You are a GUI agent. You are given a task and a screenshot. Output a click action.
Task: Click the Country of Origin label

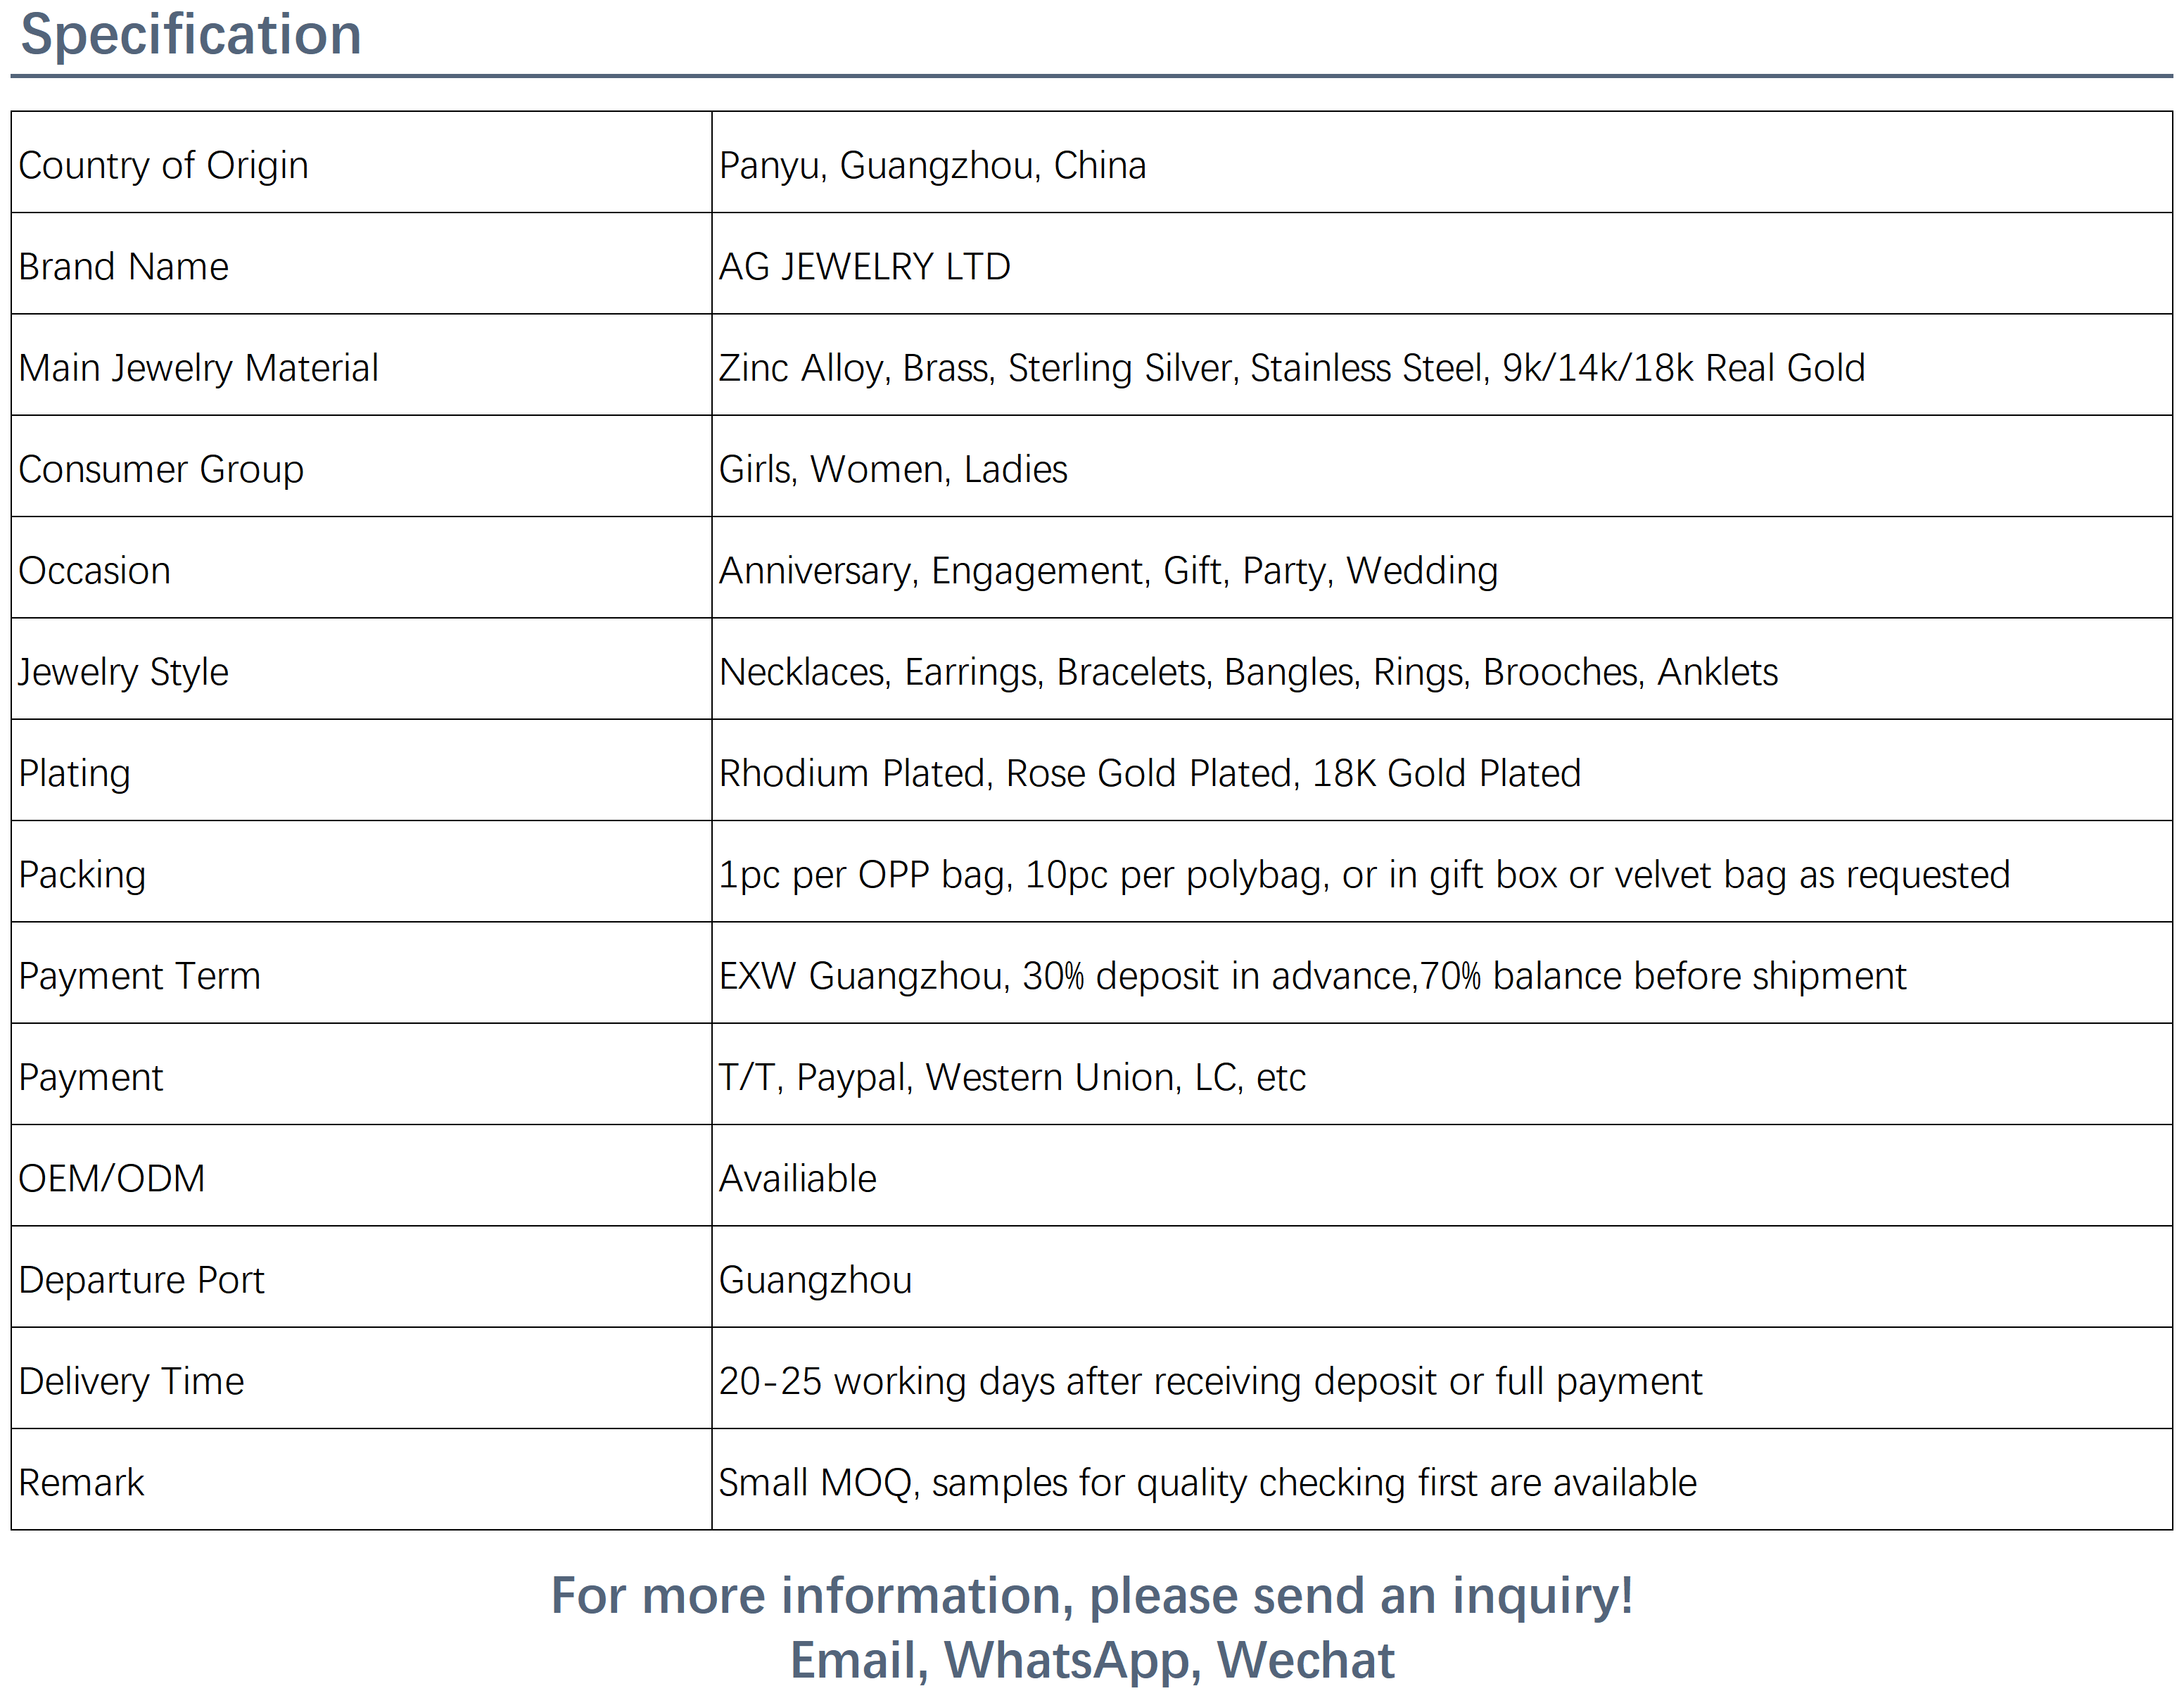[x=163, y=165]
